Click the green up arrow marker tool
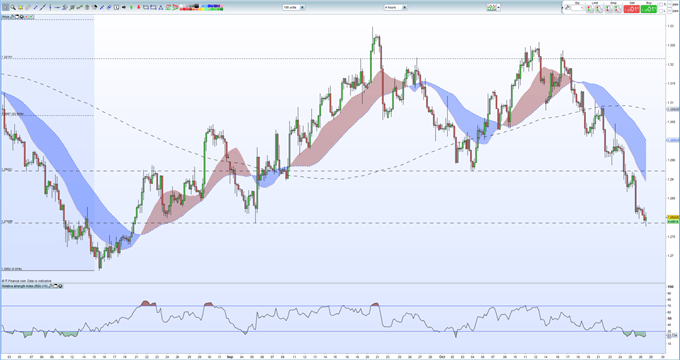Image resolution: width=680 pixels, height=360 pixels. tap(131, 7)
